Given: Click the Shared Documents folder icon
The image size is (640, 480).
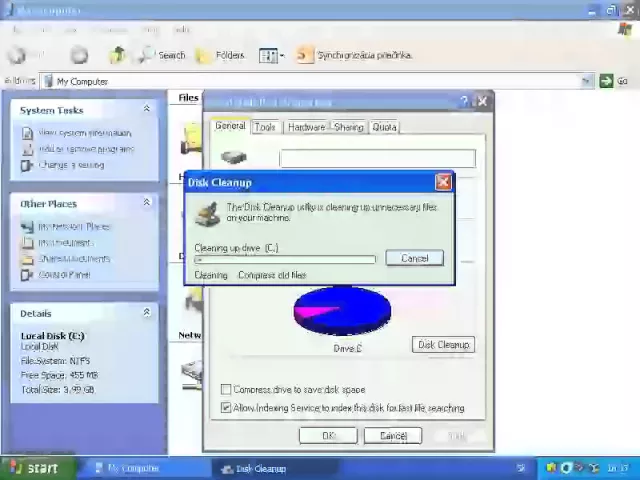Looking at the screenshot, I should 27,259.
